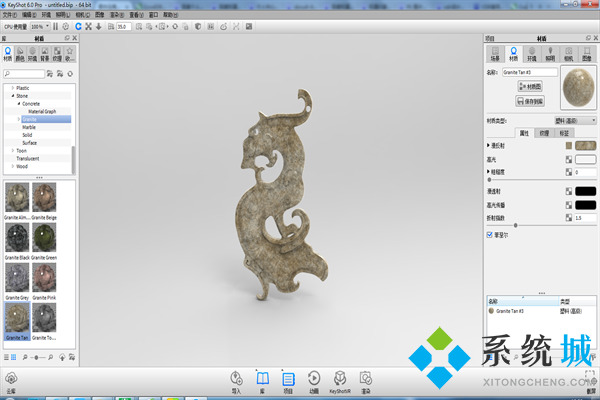Click the black Transmission (透射) color swatch
This screenshot has width=600, height=400.
(x=585, y=189)
